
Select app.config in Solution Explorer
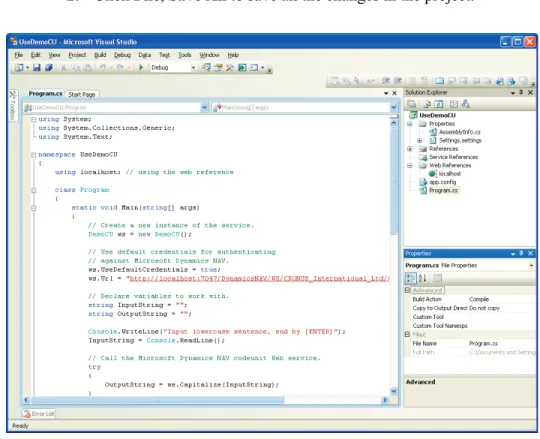443,182
